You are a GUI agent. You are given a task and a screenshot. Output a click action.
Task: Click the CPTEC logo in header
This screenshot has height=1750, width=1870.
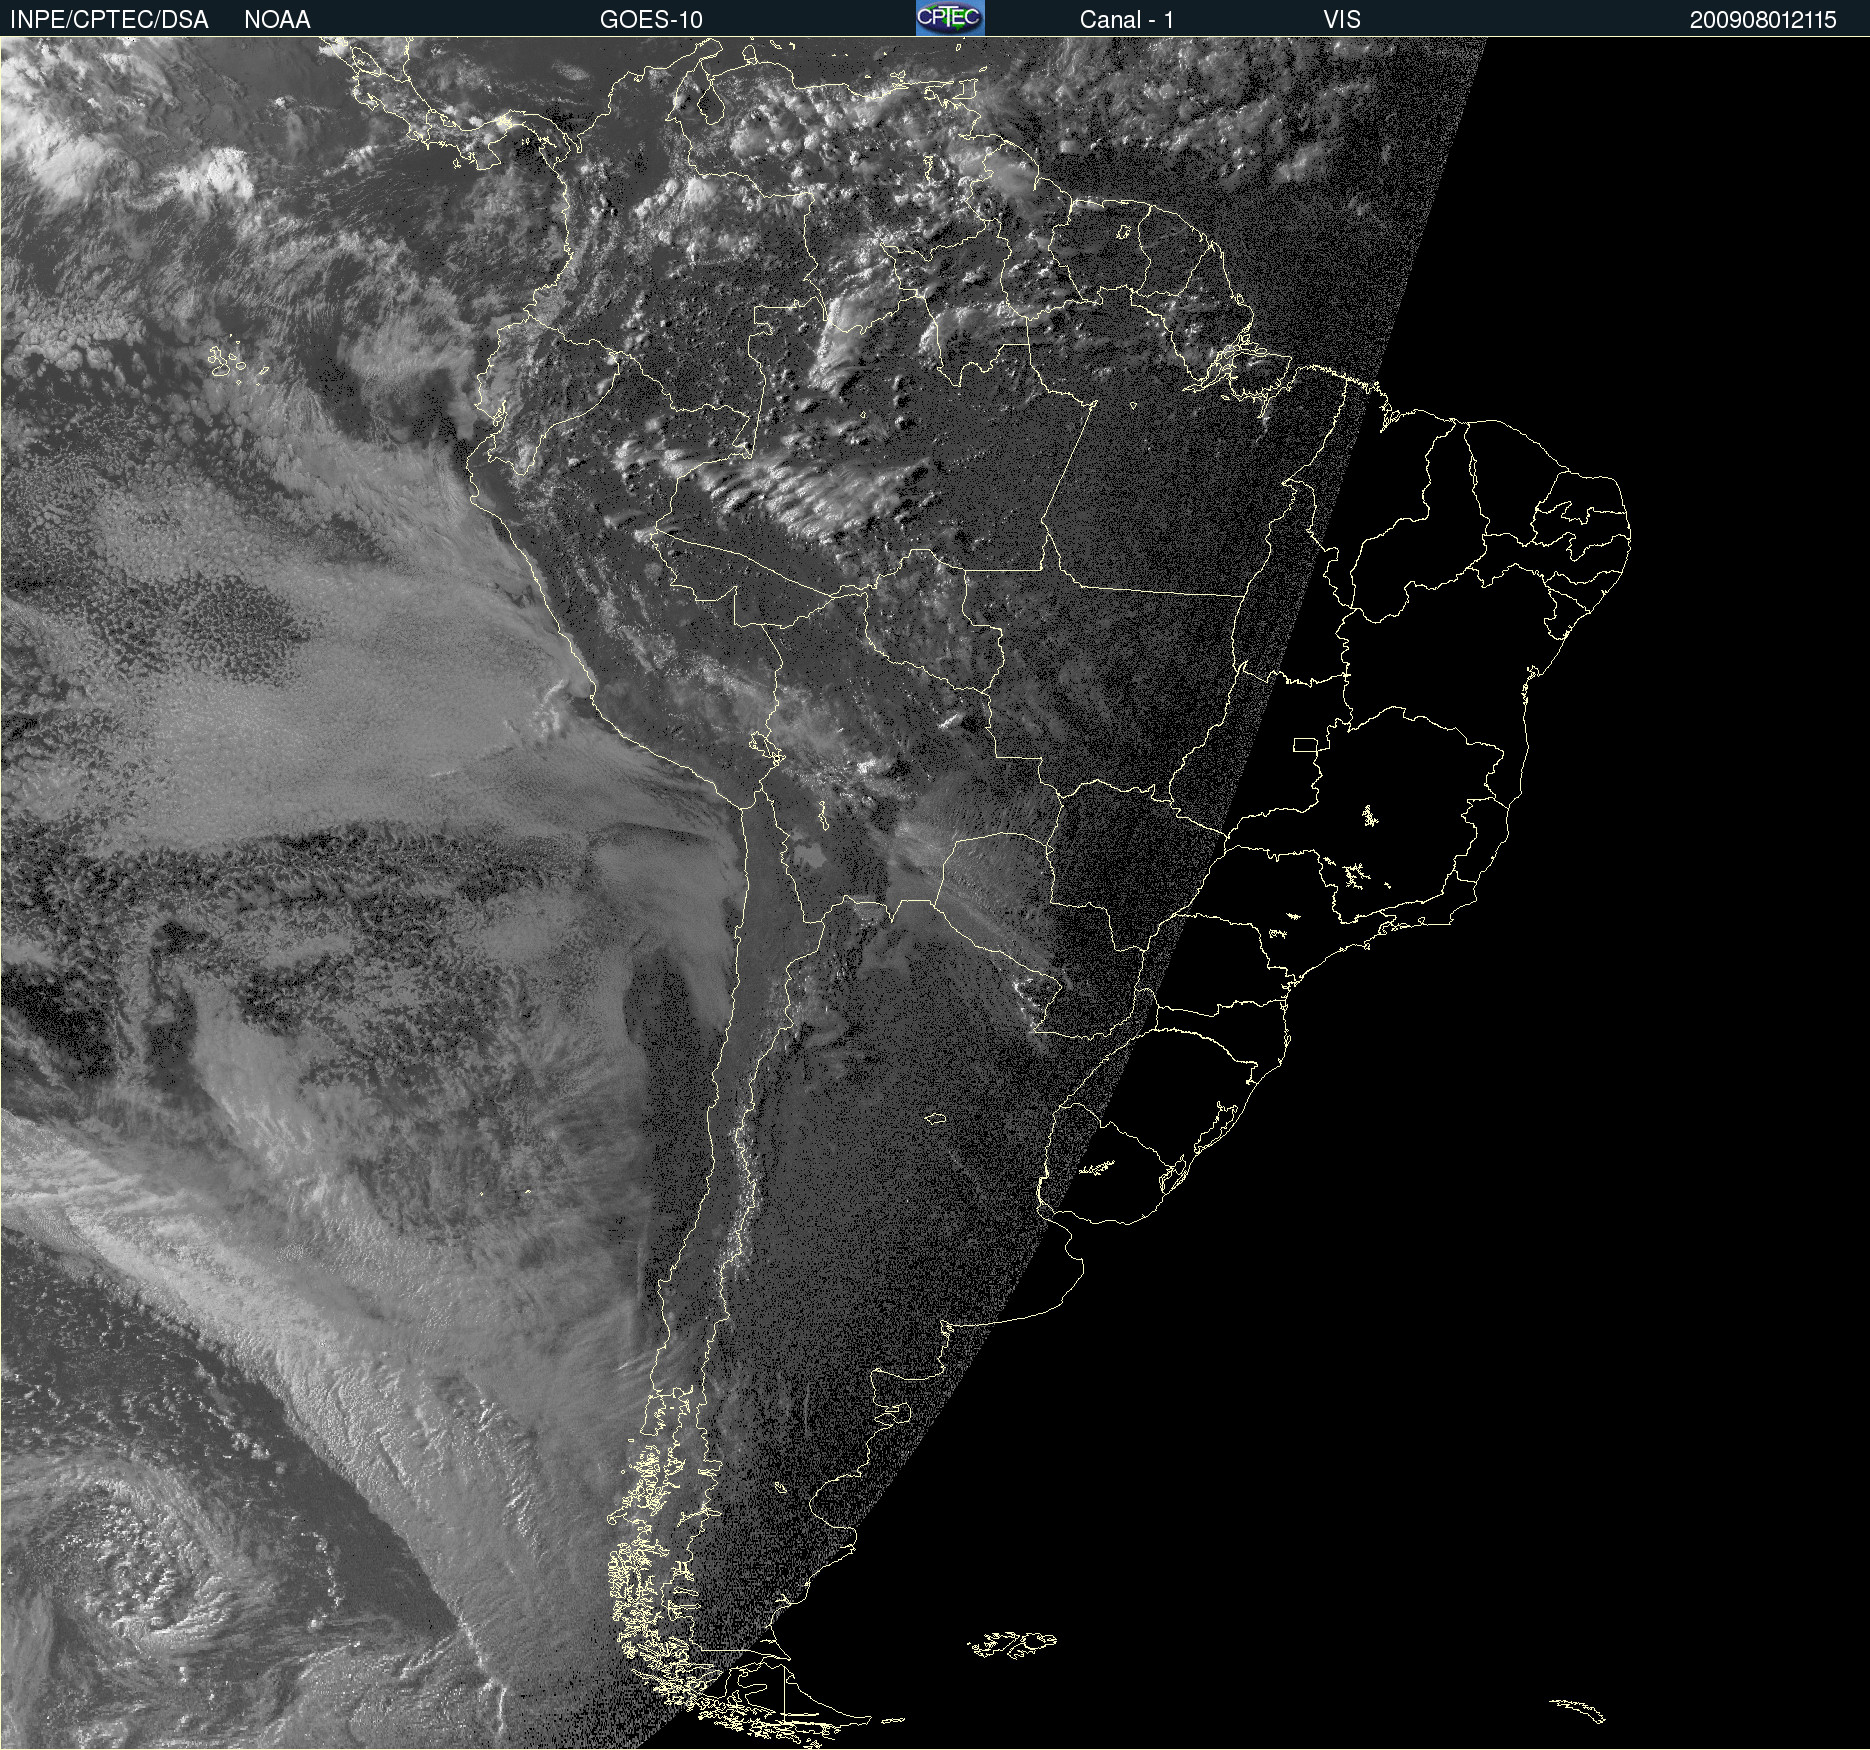click(950, 18)
